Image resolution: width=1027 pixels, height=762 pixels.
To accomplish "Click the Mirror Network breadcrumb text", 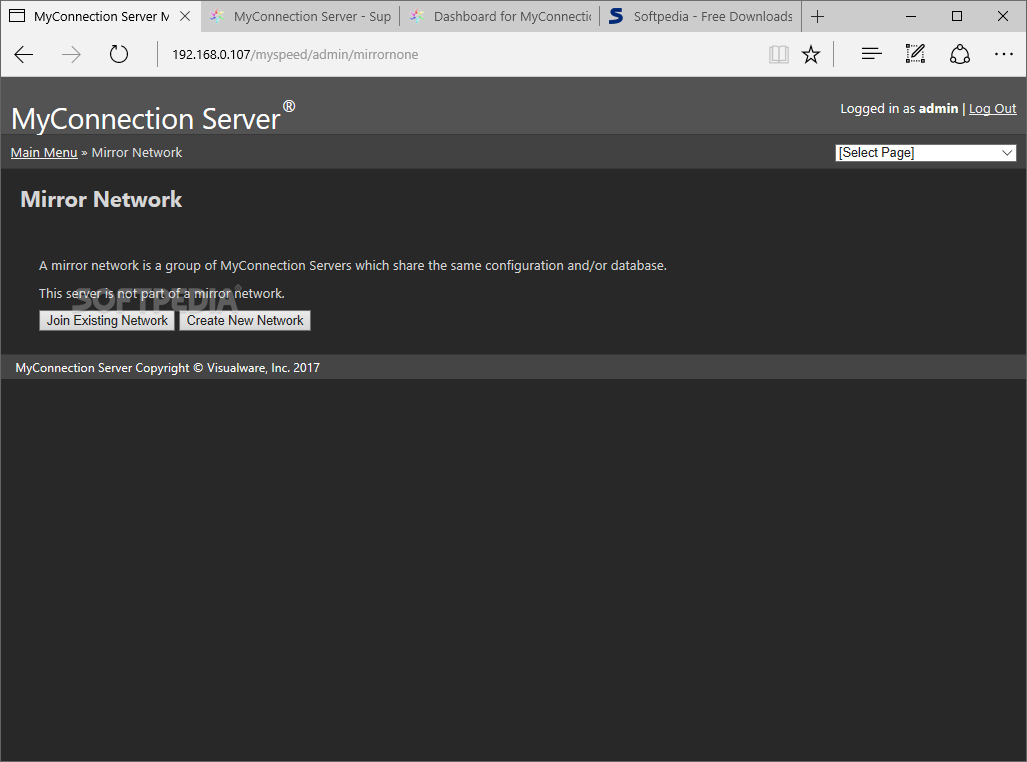I will [x=136, y=153].
